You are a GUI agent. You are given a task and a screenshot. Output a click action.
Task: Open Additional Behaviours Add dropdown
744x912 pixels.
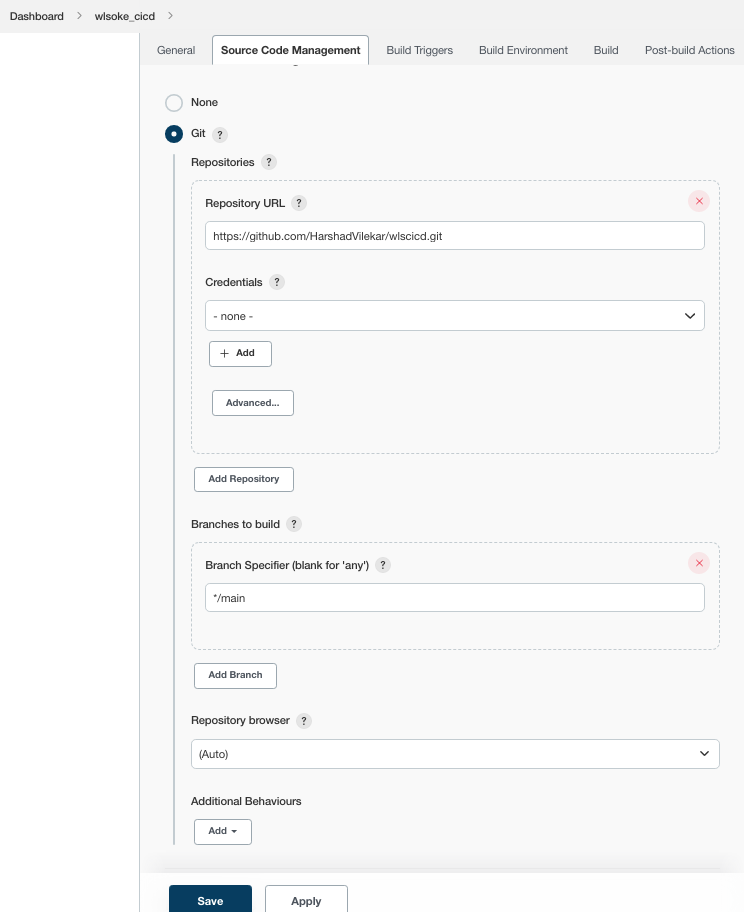pyautogui.click(x=222, y=832)
